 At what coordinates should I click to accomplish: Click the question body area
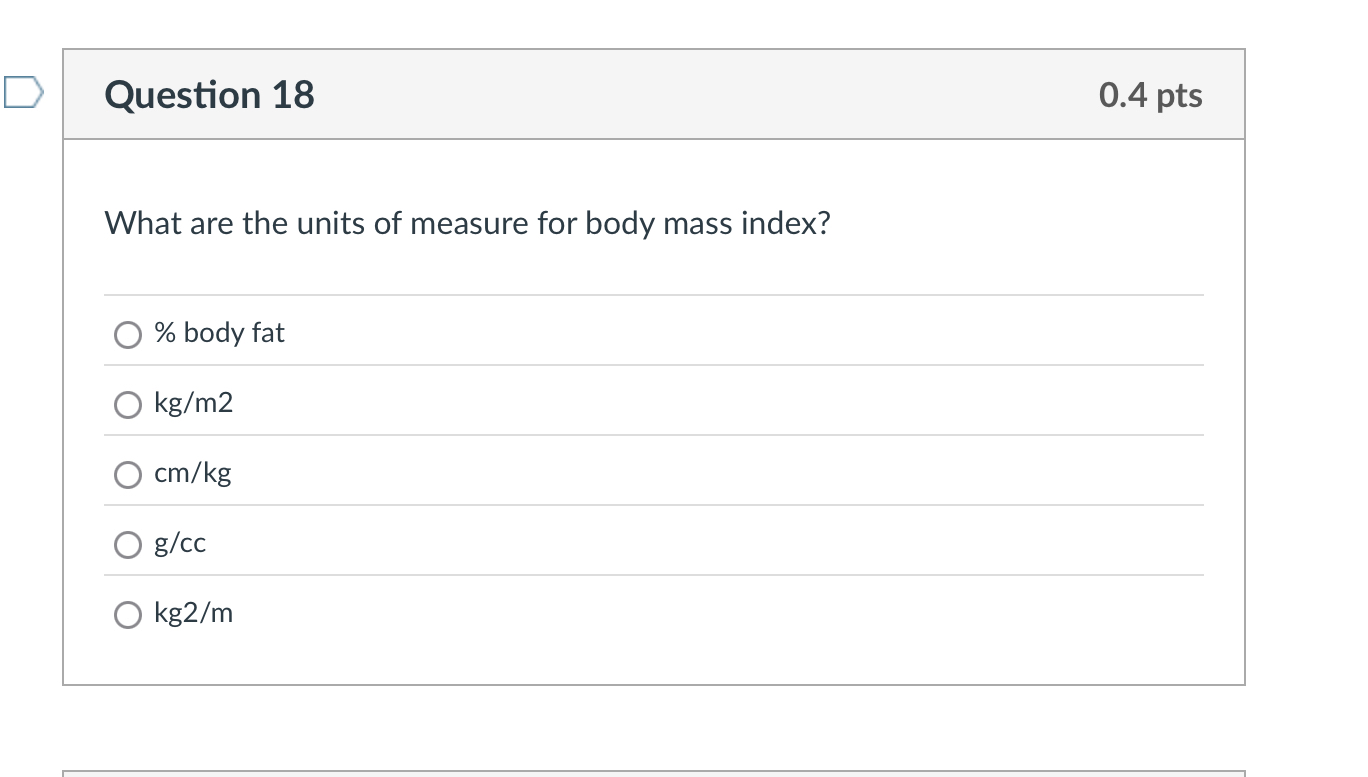click(x=654, y=410)
